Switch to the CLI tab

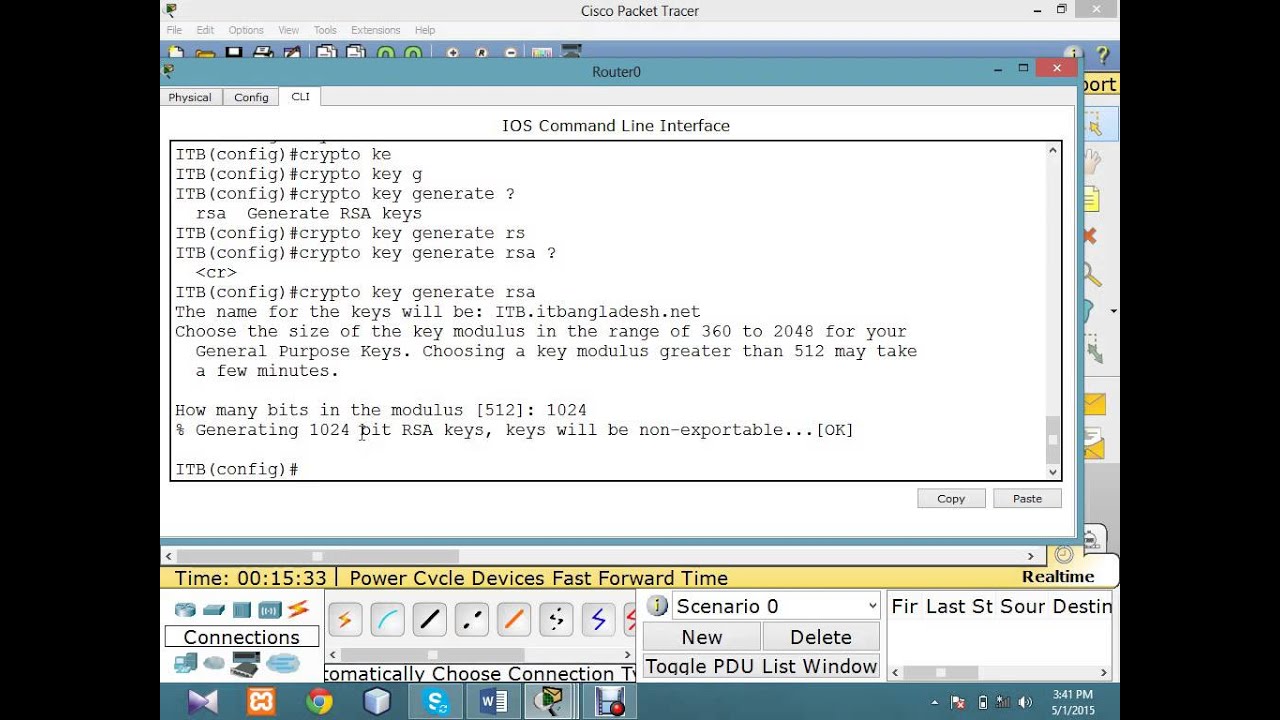coord(300,96)
